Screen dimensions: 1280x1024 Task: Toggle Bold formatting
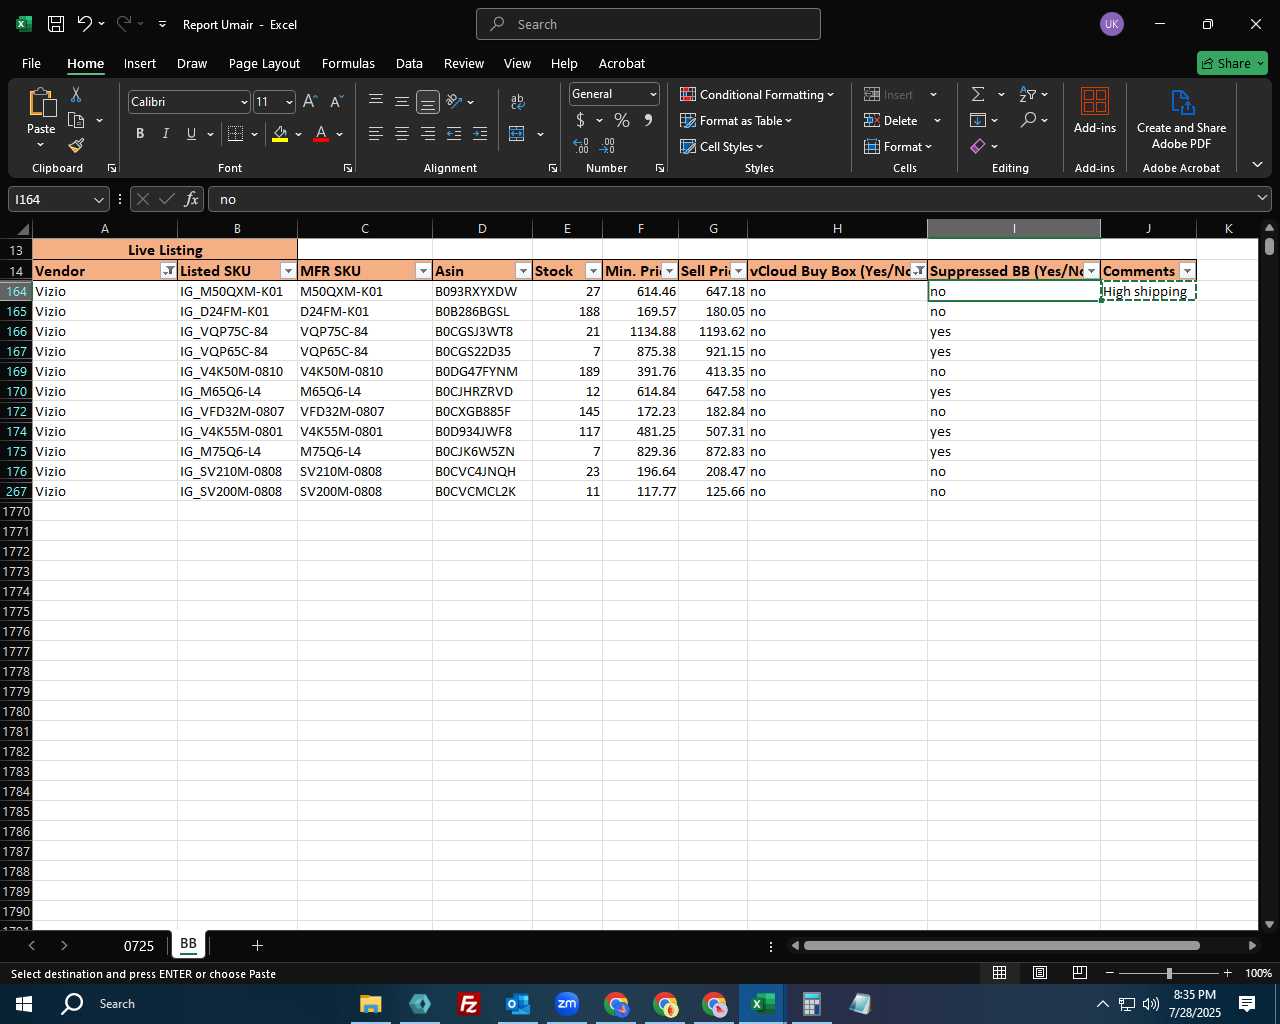140,134
